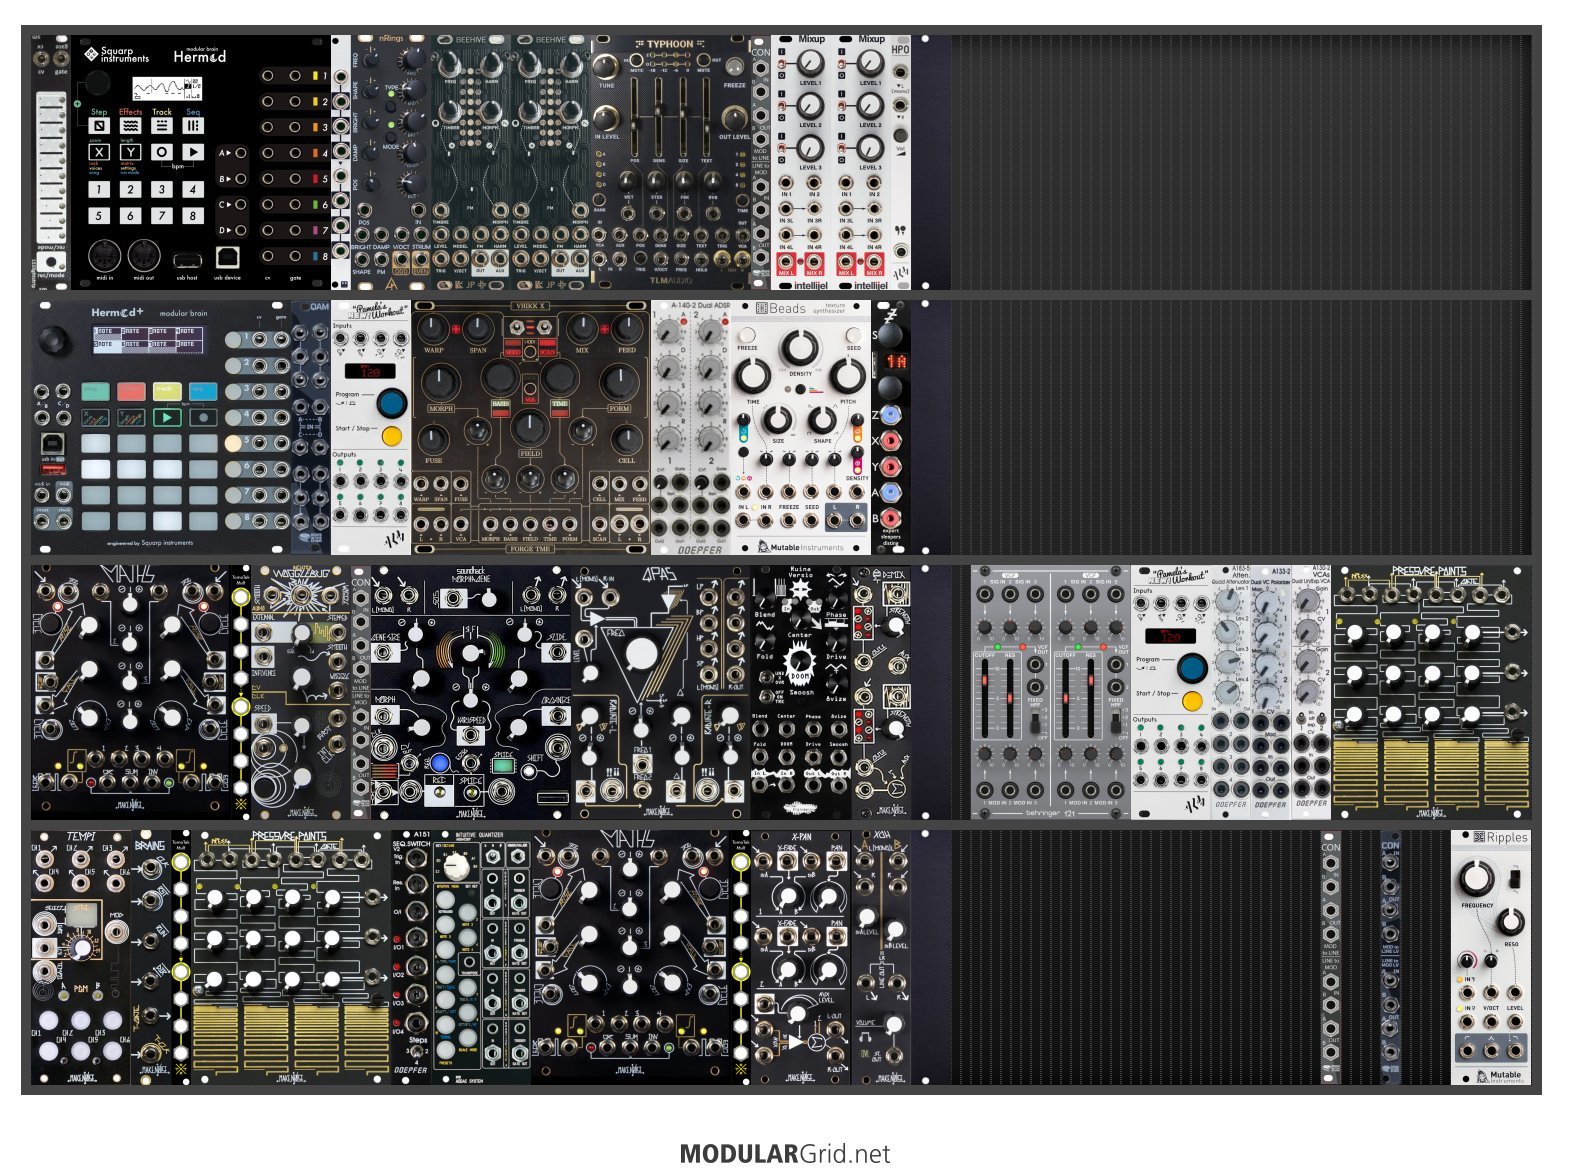Screen dimensions: 1572x1175
Task: Click the FREEZE button on Typhoon
Action: (x=735, y=65)
